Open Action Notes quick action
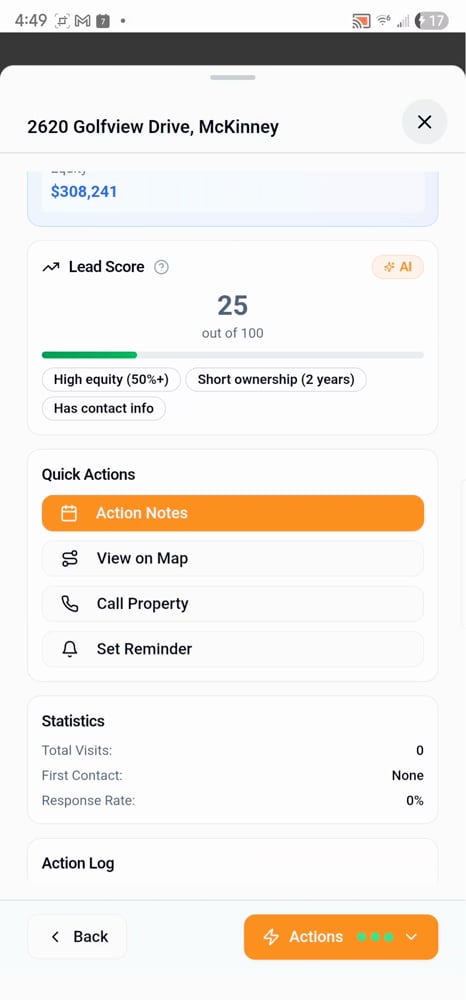466x1000 pixels. click(x=233, y=513)
